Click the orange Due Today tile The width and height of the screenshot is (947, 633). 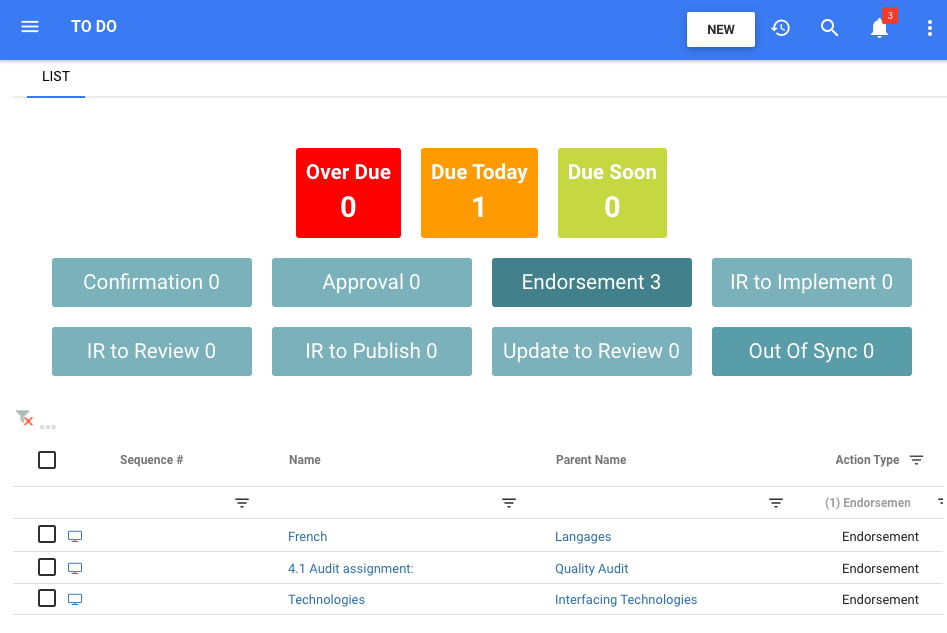[479, 193]
